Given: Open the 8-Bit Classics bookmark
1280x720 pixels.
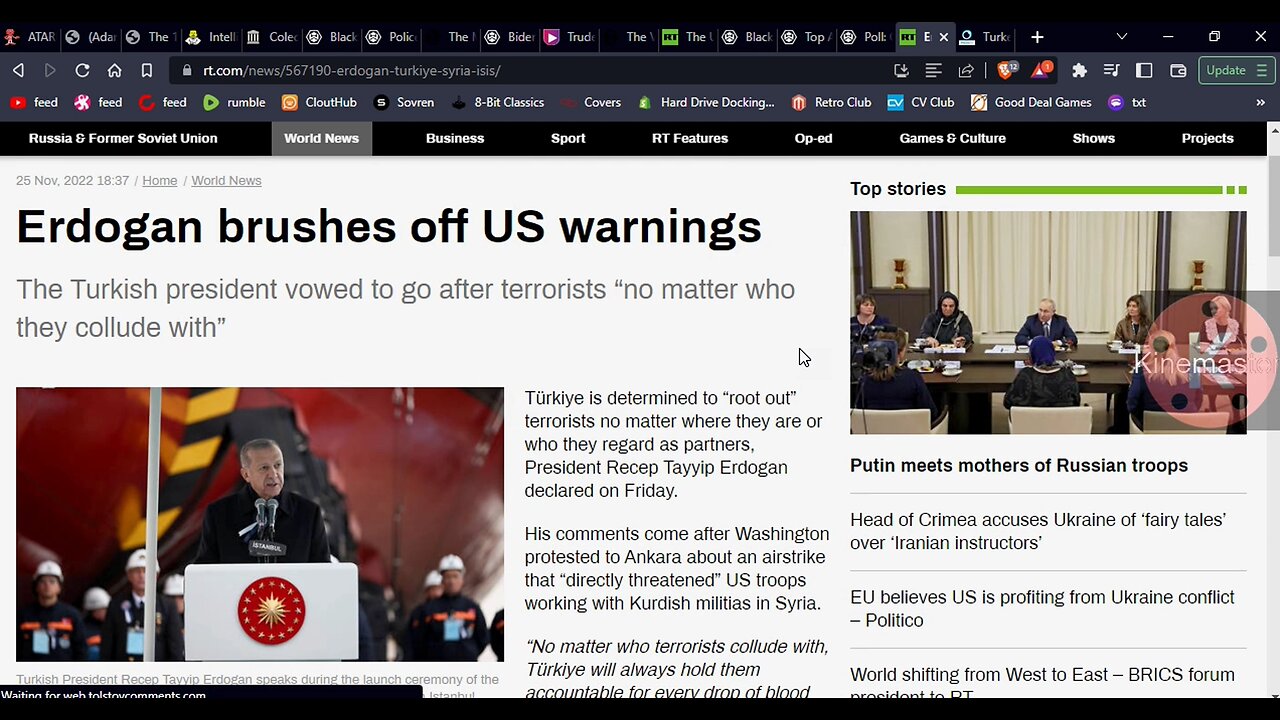Looking at the screenshot, I should pyautogui.click(x=497, y=102).
